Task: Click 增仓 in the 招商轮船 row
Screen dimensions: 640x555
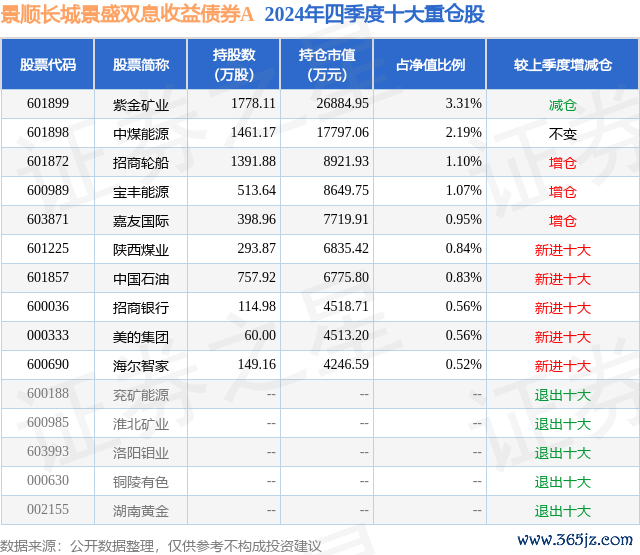Action: click(x=562, y=163)
